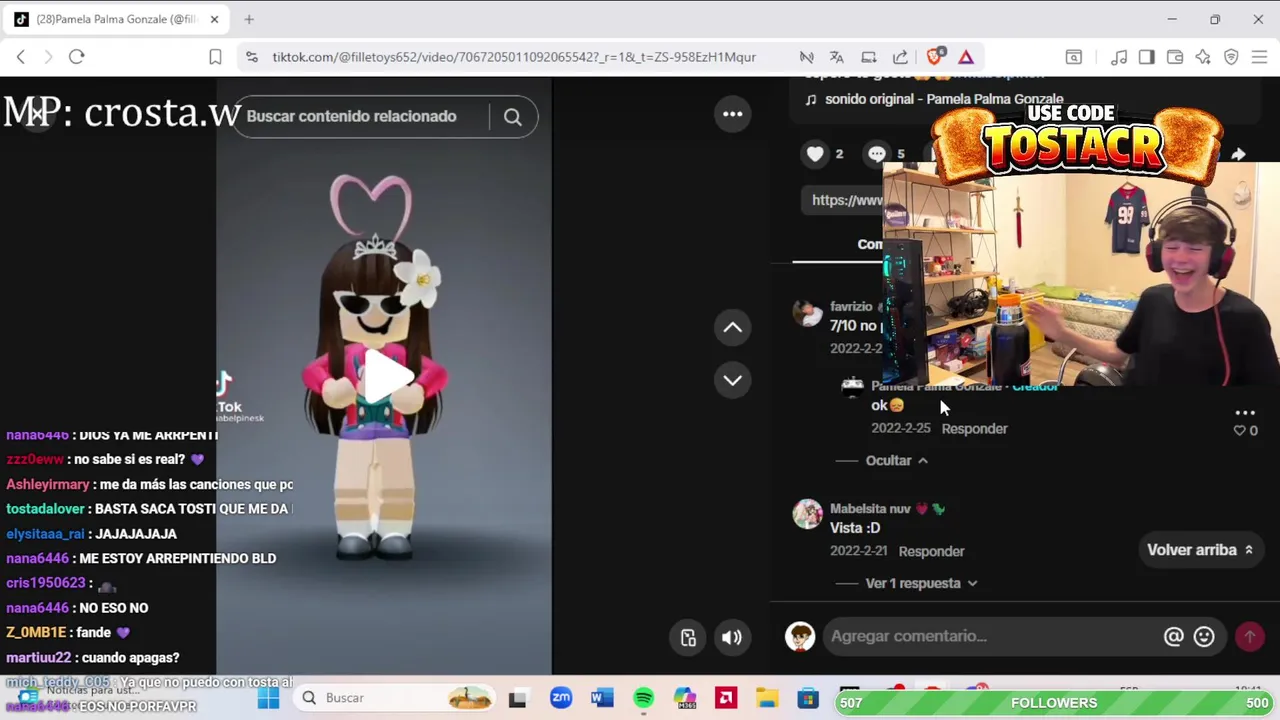Open three-dots menu on creator's reply

(1245, 412)
